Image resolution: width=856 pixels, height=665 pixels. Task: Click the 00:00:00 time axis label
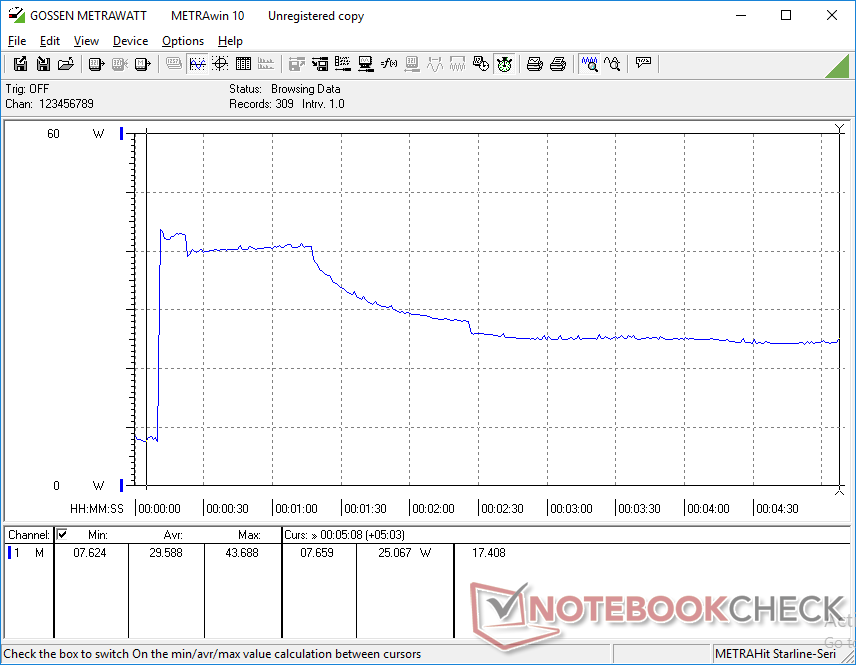pos(159,509)
